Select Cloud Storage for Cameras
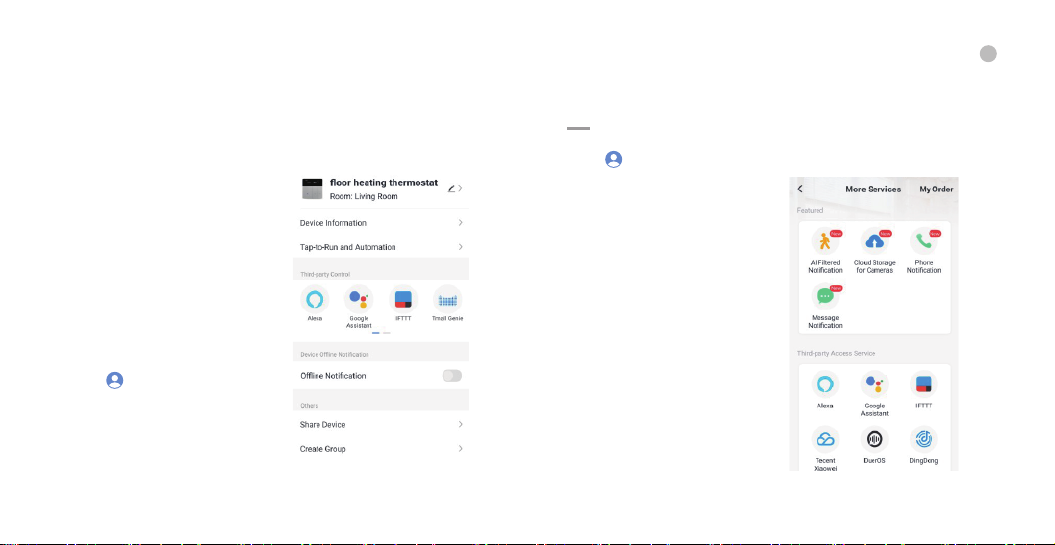 pos(874,242)
